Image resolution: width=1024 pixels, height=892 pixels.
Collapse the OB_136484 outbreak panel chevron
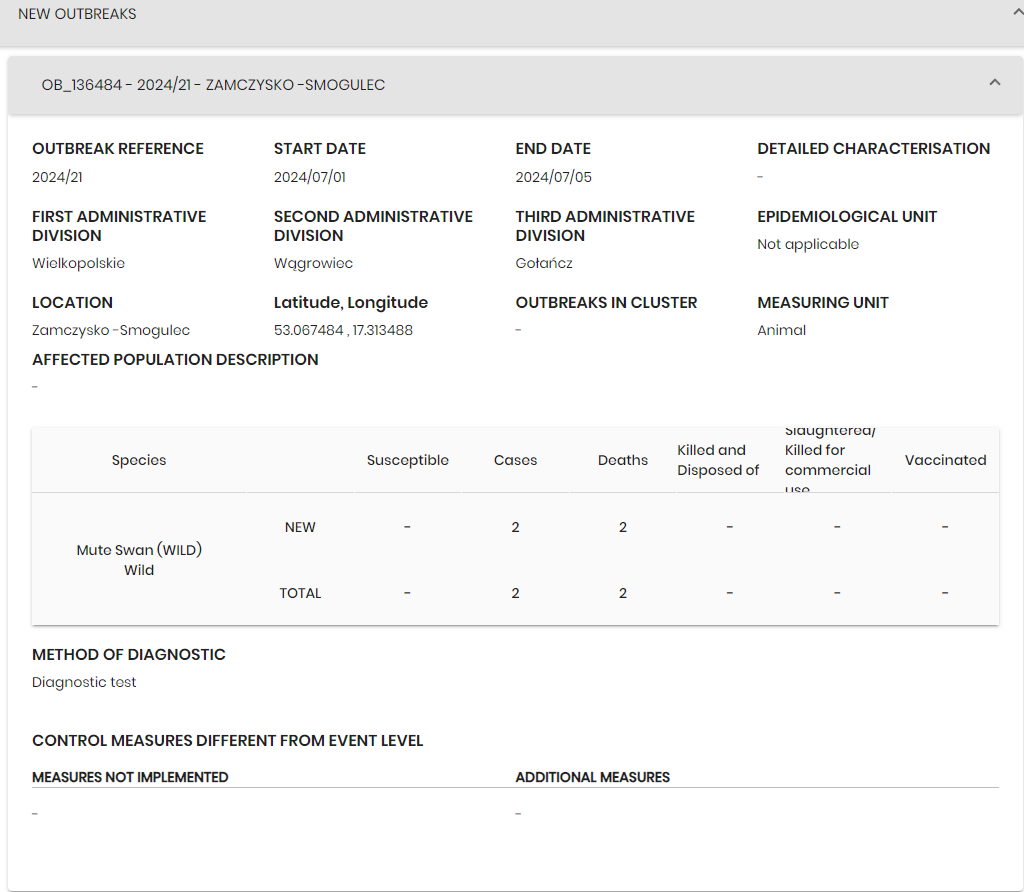click(994, 83)
